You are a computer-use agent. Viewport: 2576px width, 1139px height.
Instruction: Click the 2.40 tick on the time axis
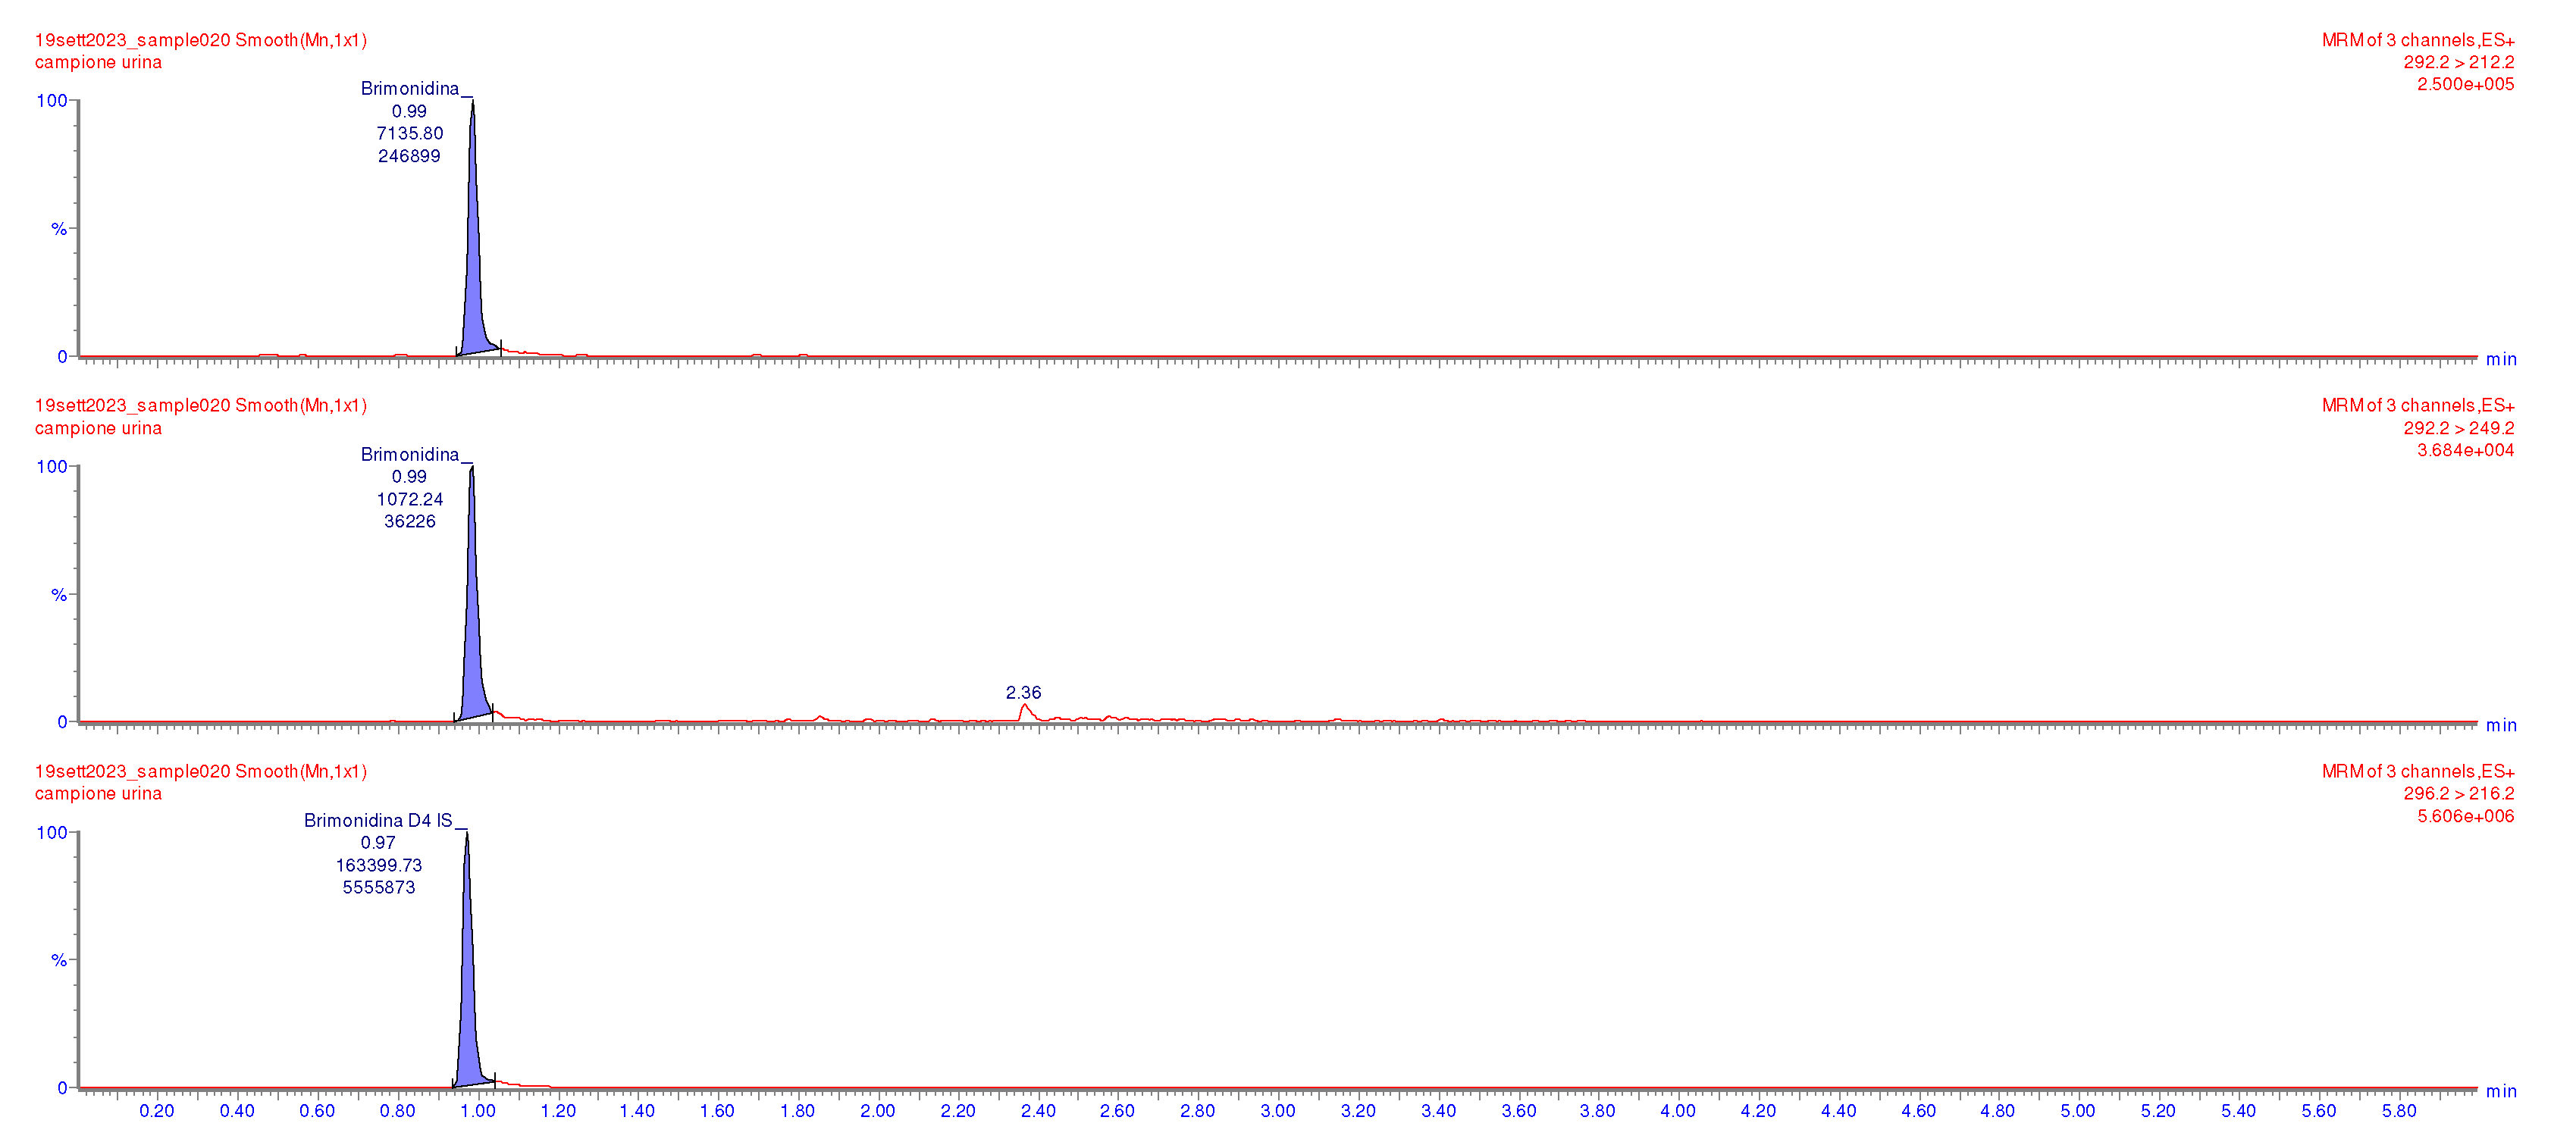click(1038, 1110)
